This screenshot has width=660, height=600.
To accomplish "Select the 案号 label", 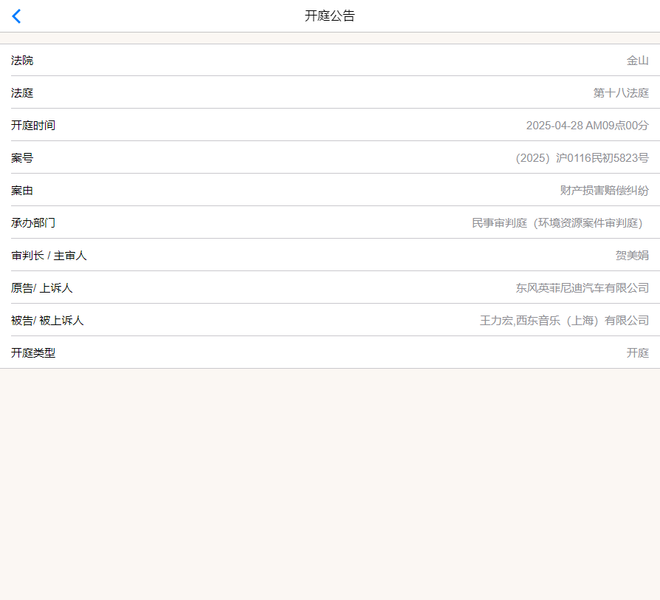I will pyautogui.click(x=22, y=158).
